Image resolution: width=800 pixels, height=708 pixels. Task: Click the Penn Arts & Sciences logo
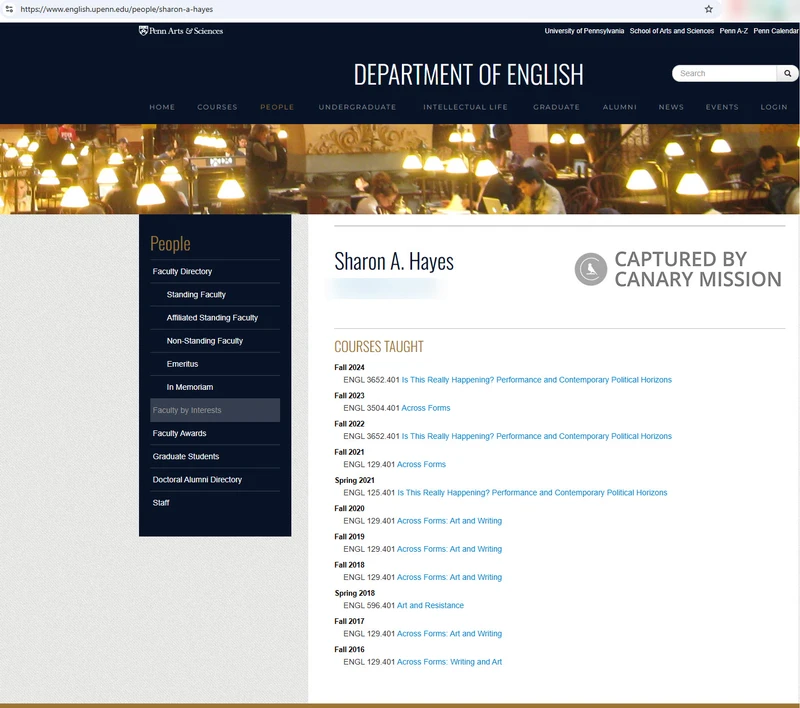(x=181, y=31)
